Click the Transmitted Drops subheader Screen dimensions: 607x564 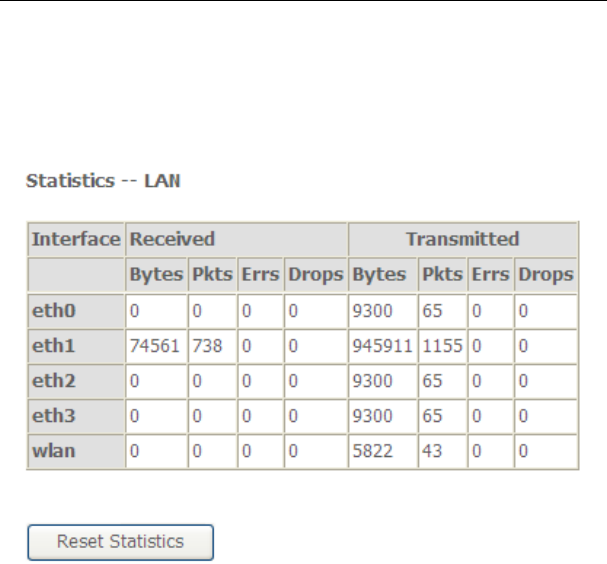(546, 274)
